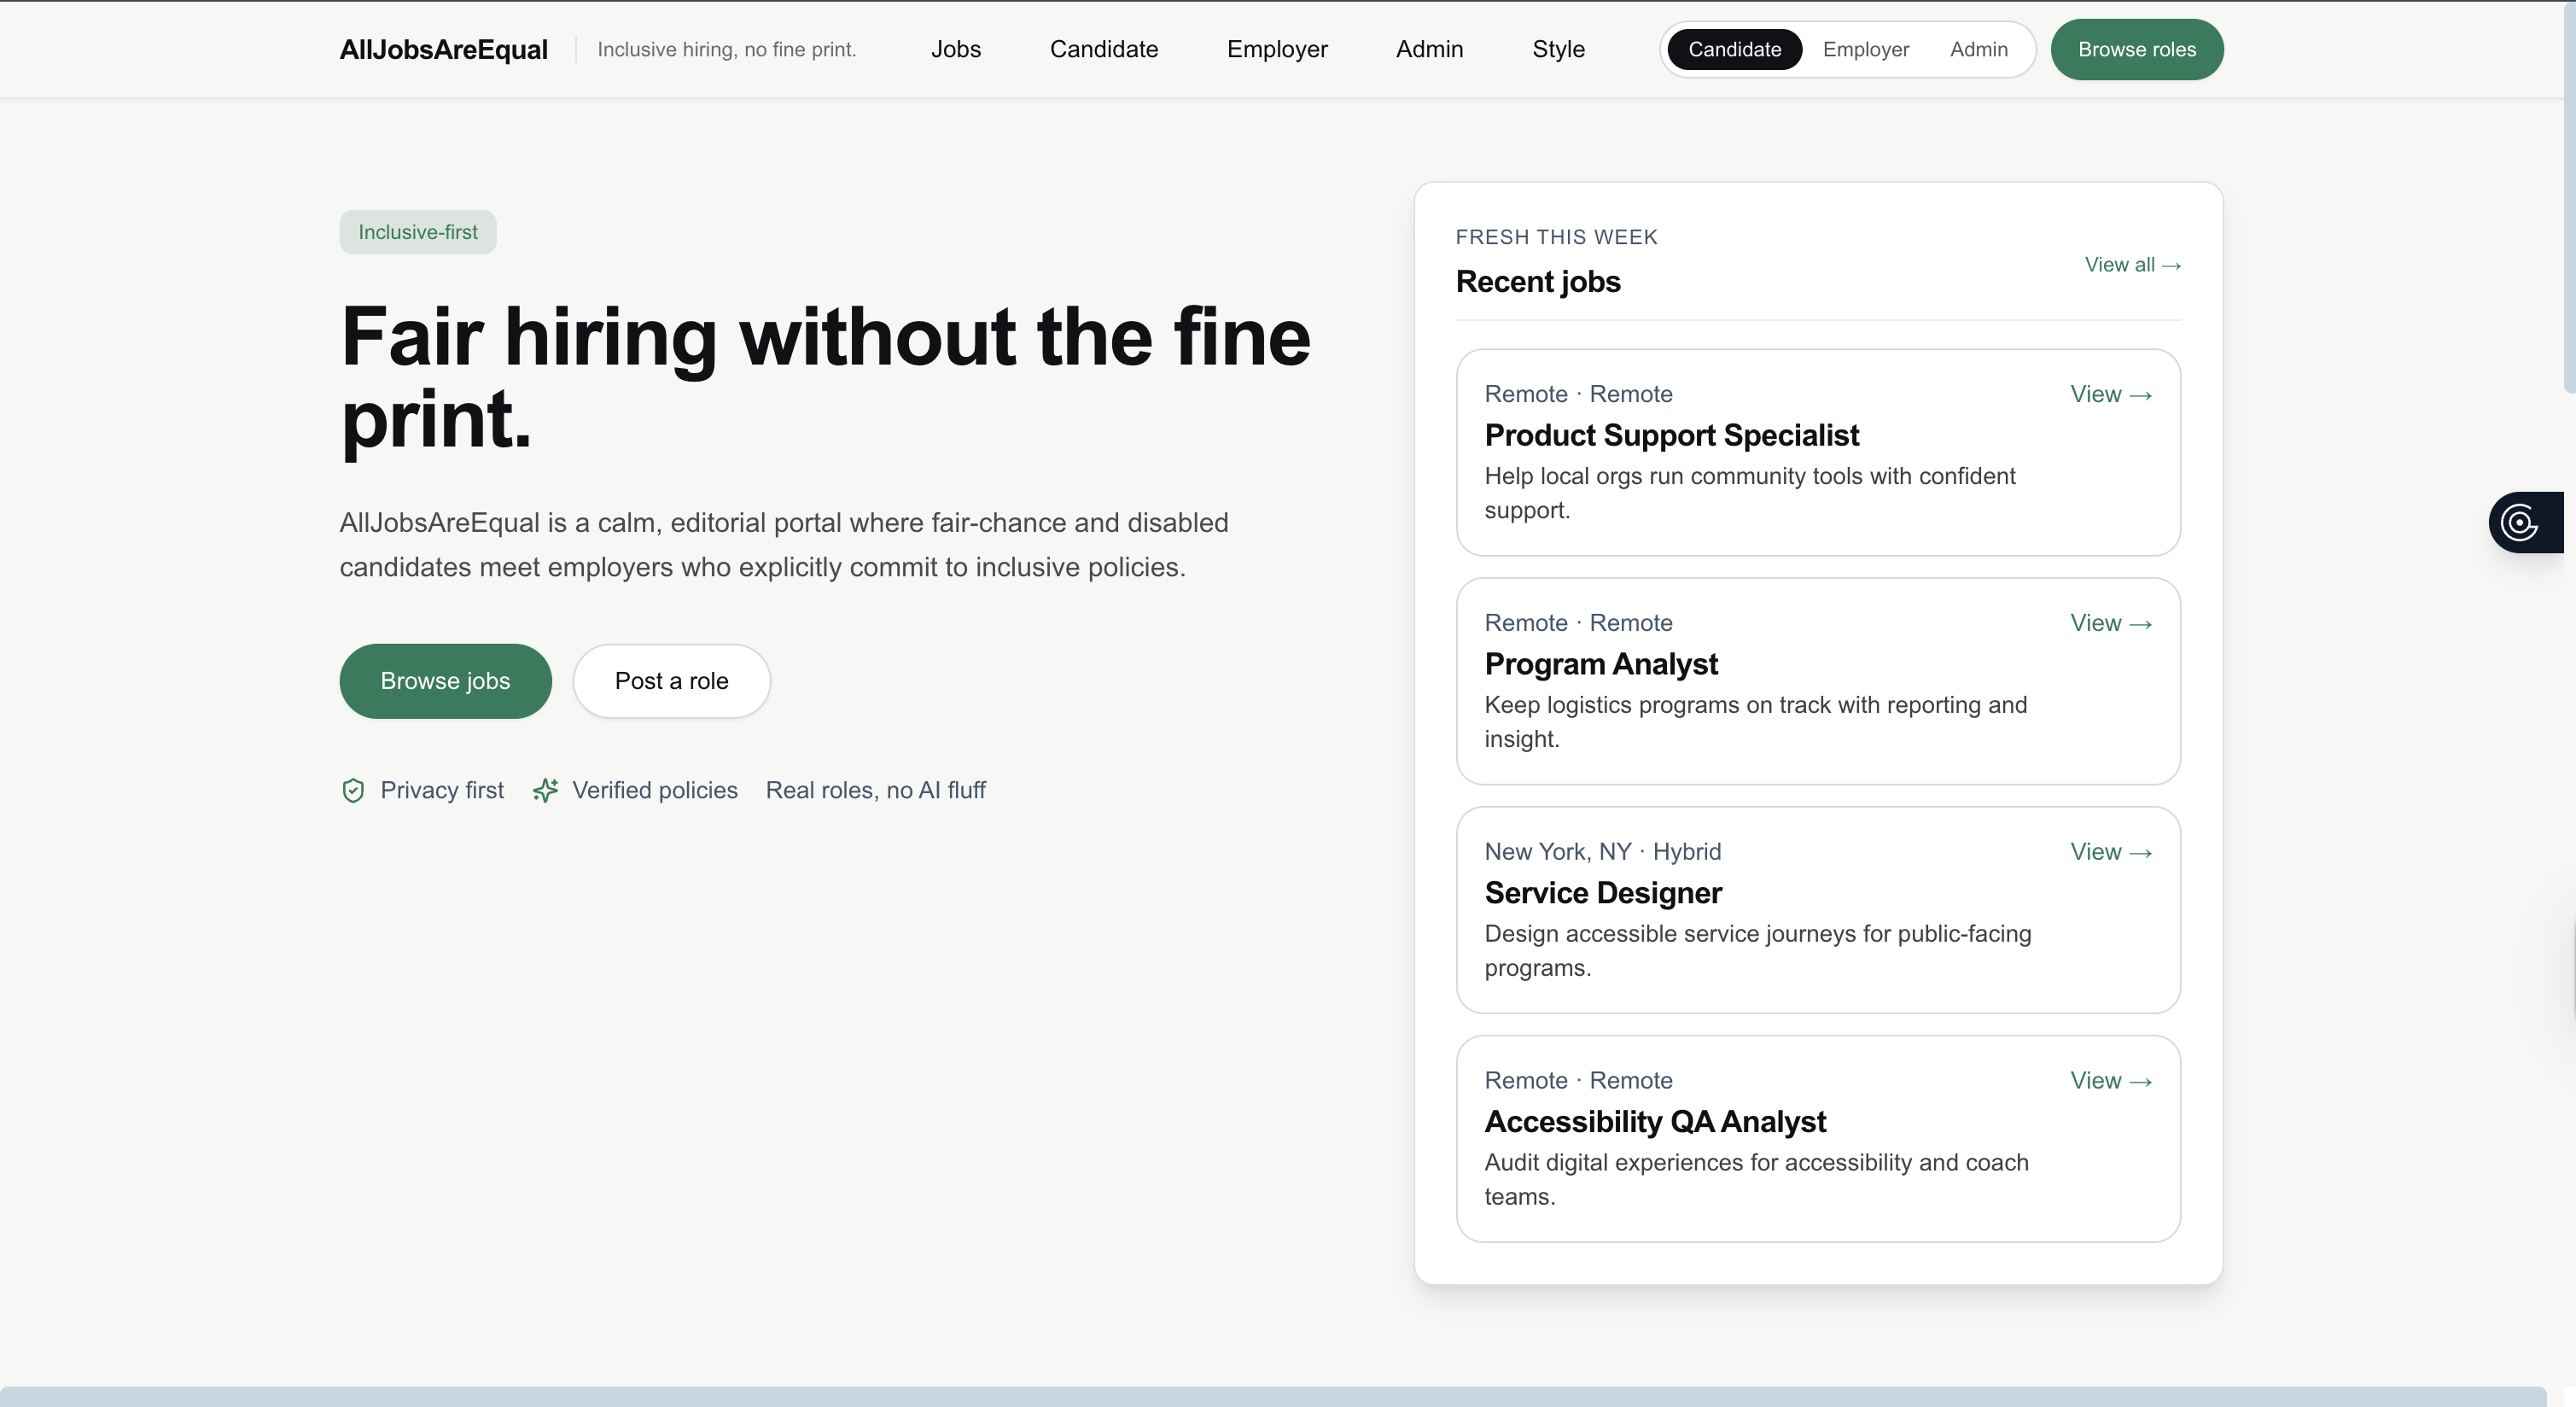This screenshot has height=1407, width=2576.
Task: Open the View all recent jobs link
Action: pyautogui.click(x=2132, y=265)
